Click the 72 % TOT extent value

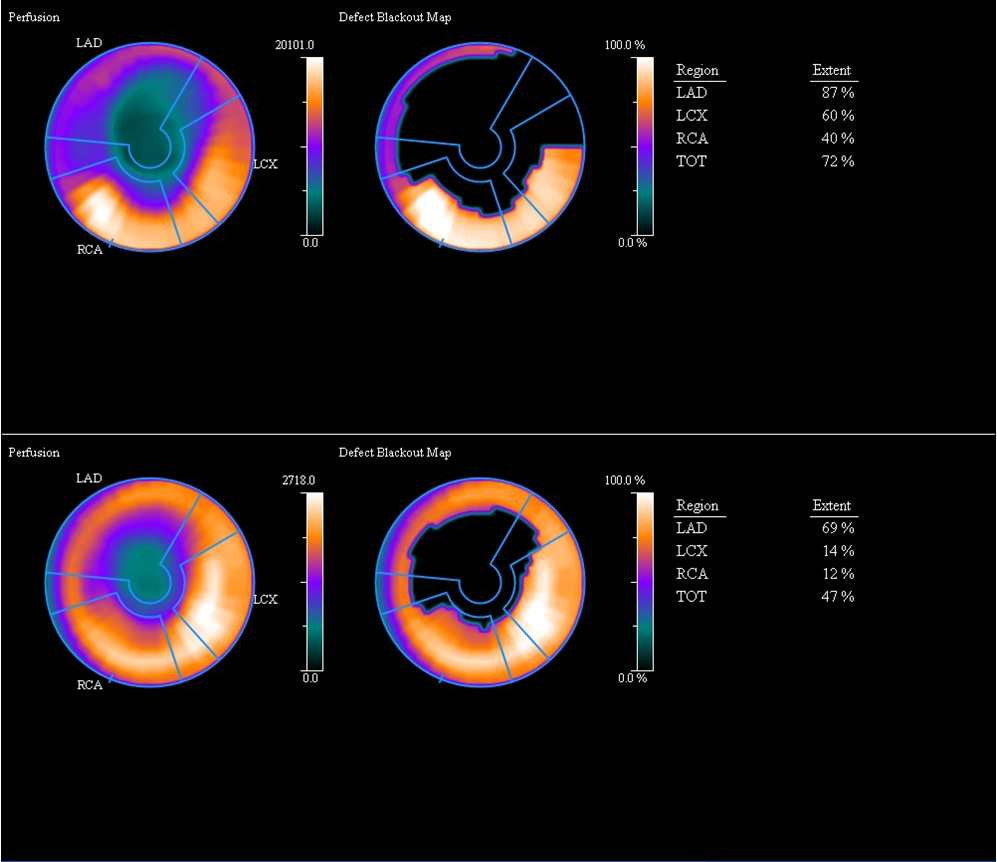837,161
